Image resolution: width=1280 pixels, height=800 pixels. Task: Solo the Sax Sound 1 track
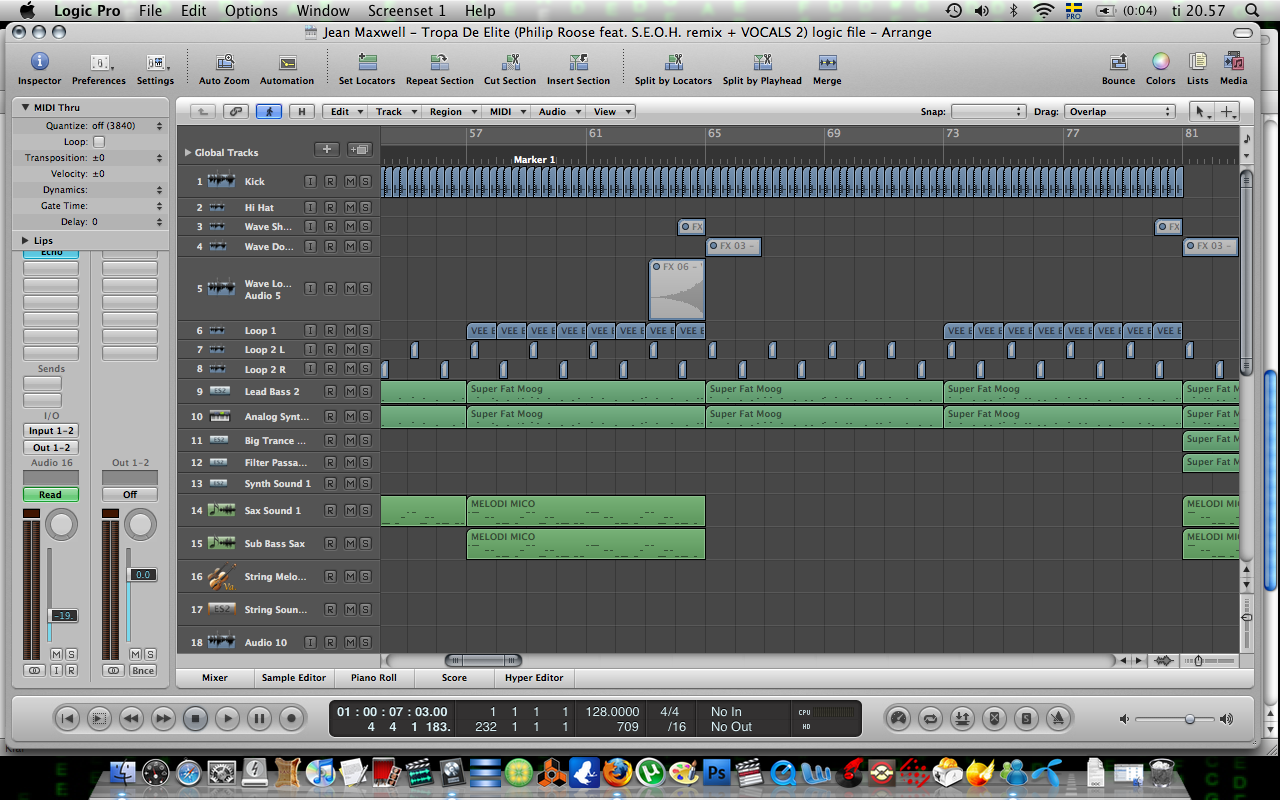coord(365,510)
